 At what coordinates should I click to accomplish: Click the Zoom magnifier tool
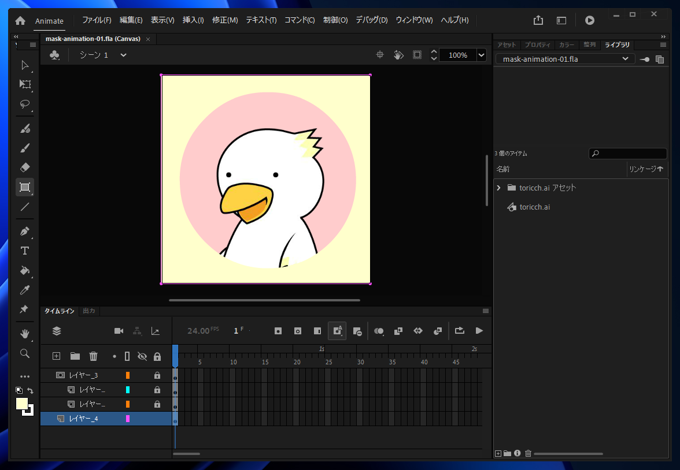pos(25,353)
